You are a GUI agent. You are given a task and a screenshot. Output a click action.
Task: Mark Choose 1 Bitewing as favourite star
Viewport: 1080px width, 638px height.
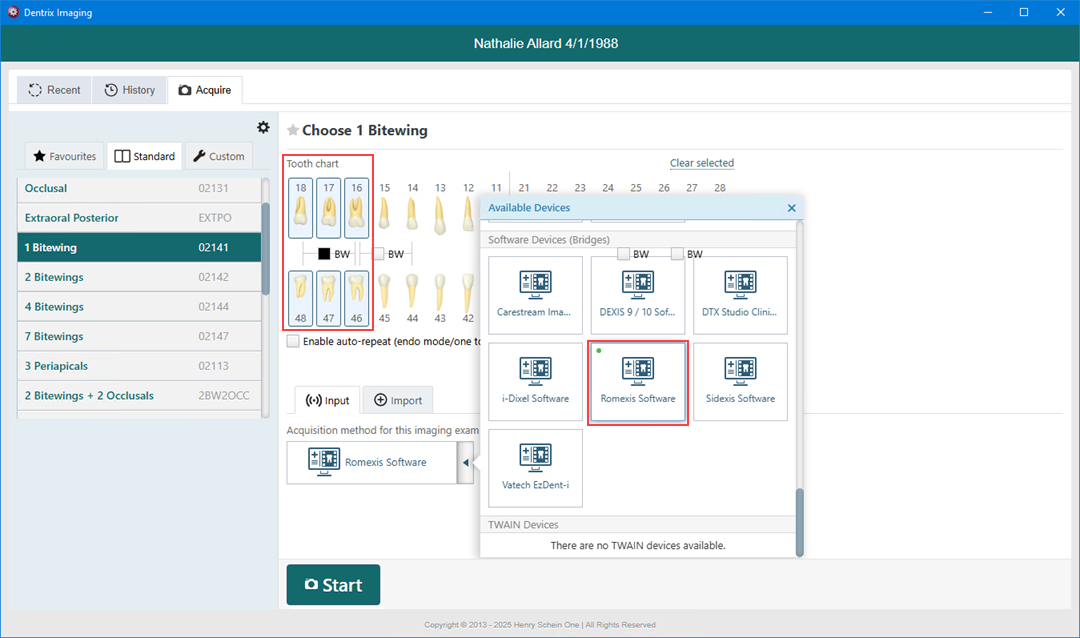point(293,130)
